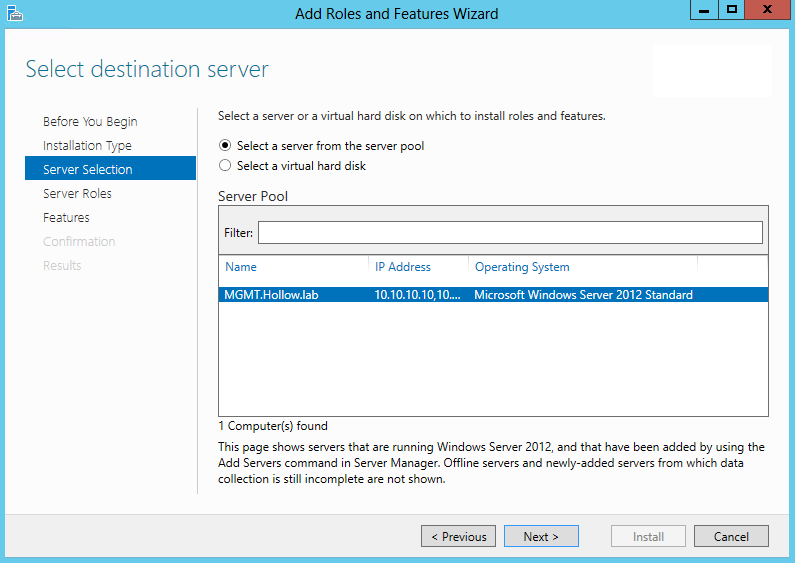Select Server Selection in the sidebar
Screen dimensions: 795x563
[x=88, y=170]
